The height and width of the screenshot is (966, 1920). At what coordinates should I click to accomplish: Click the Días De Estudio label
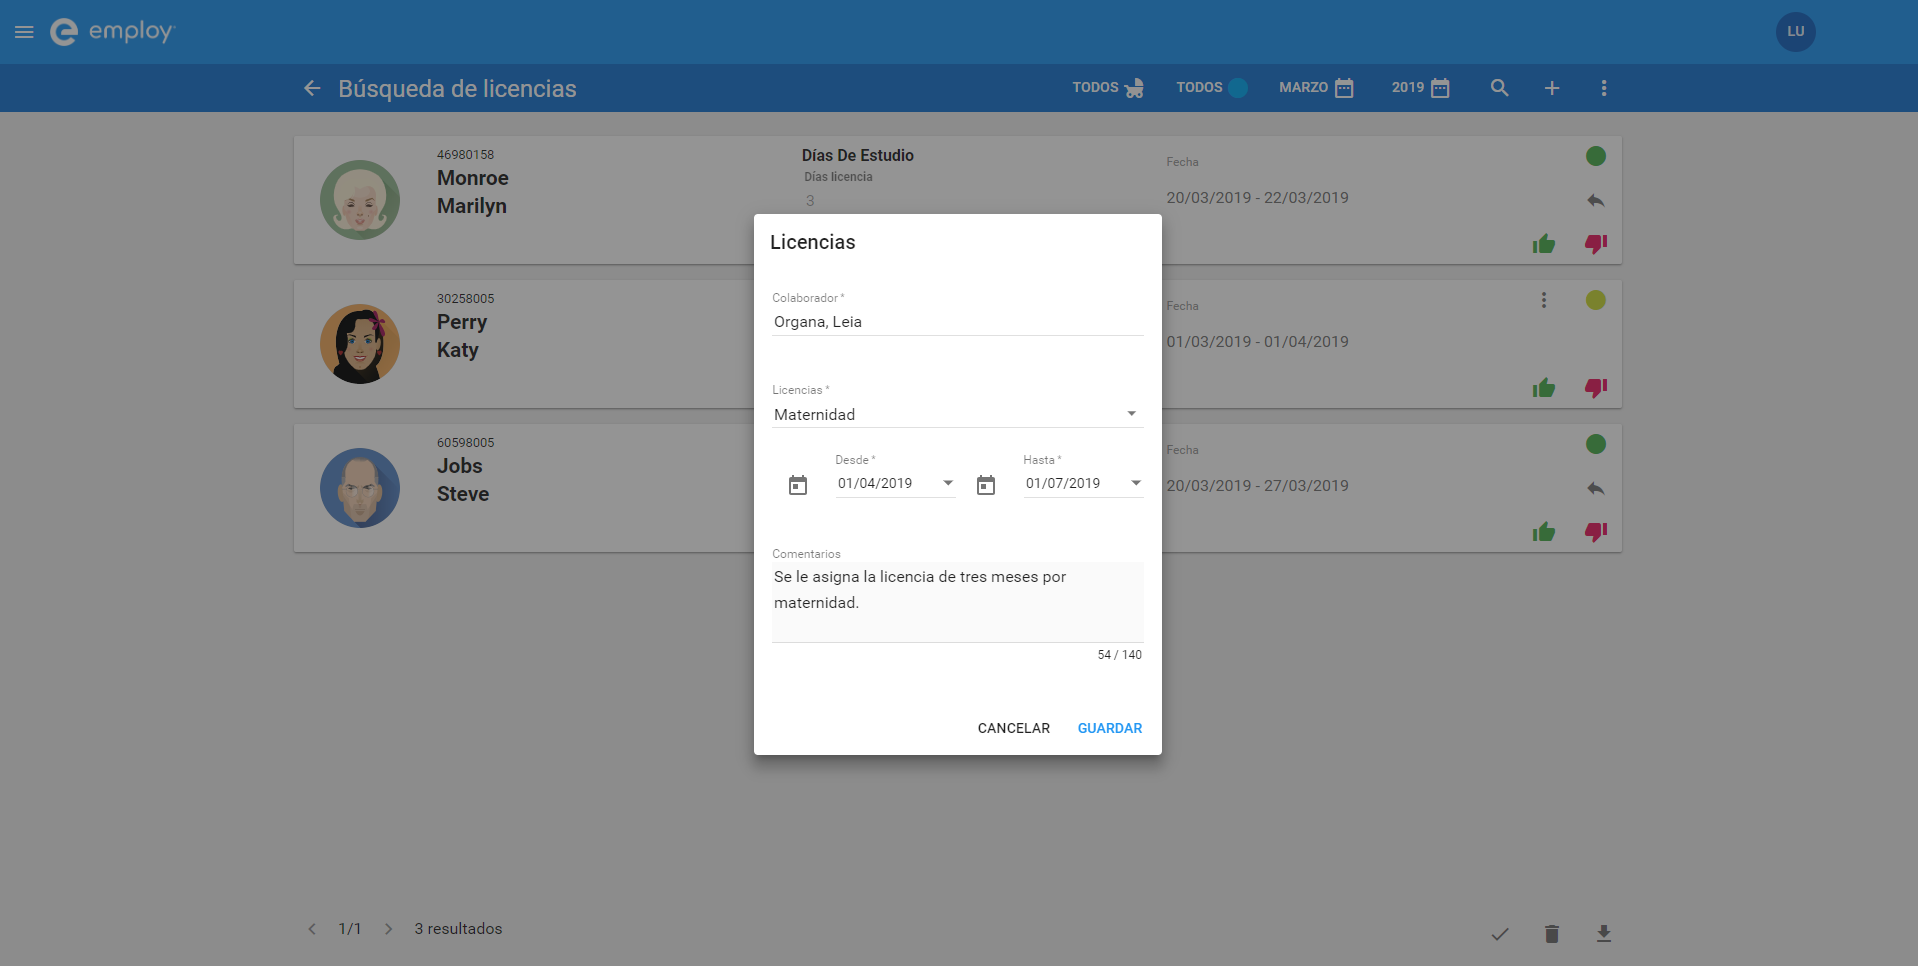(x=858, y=155)
